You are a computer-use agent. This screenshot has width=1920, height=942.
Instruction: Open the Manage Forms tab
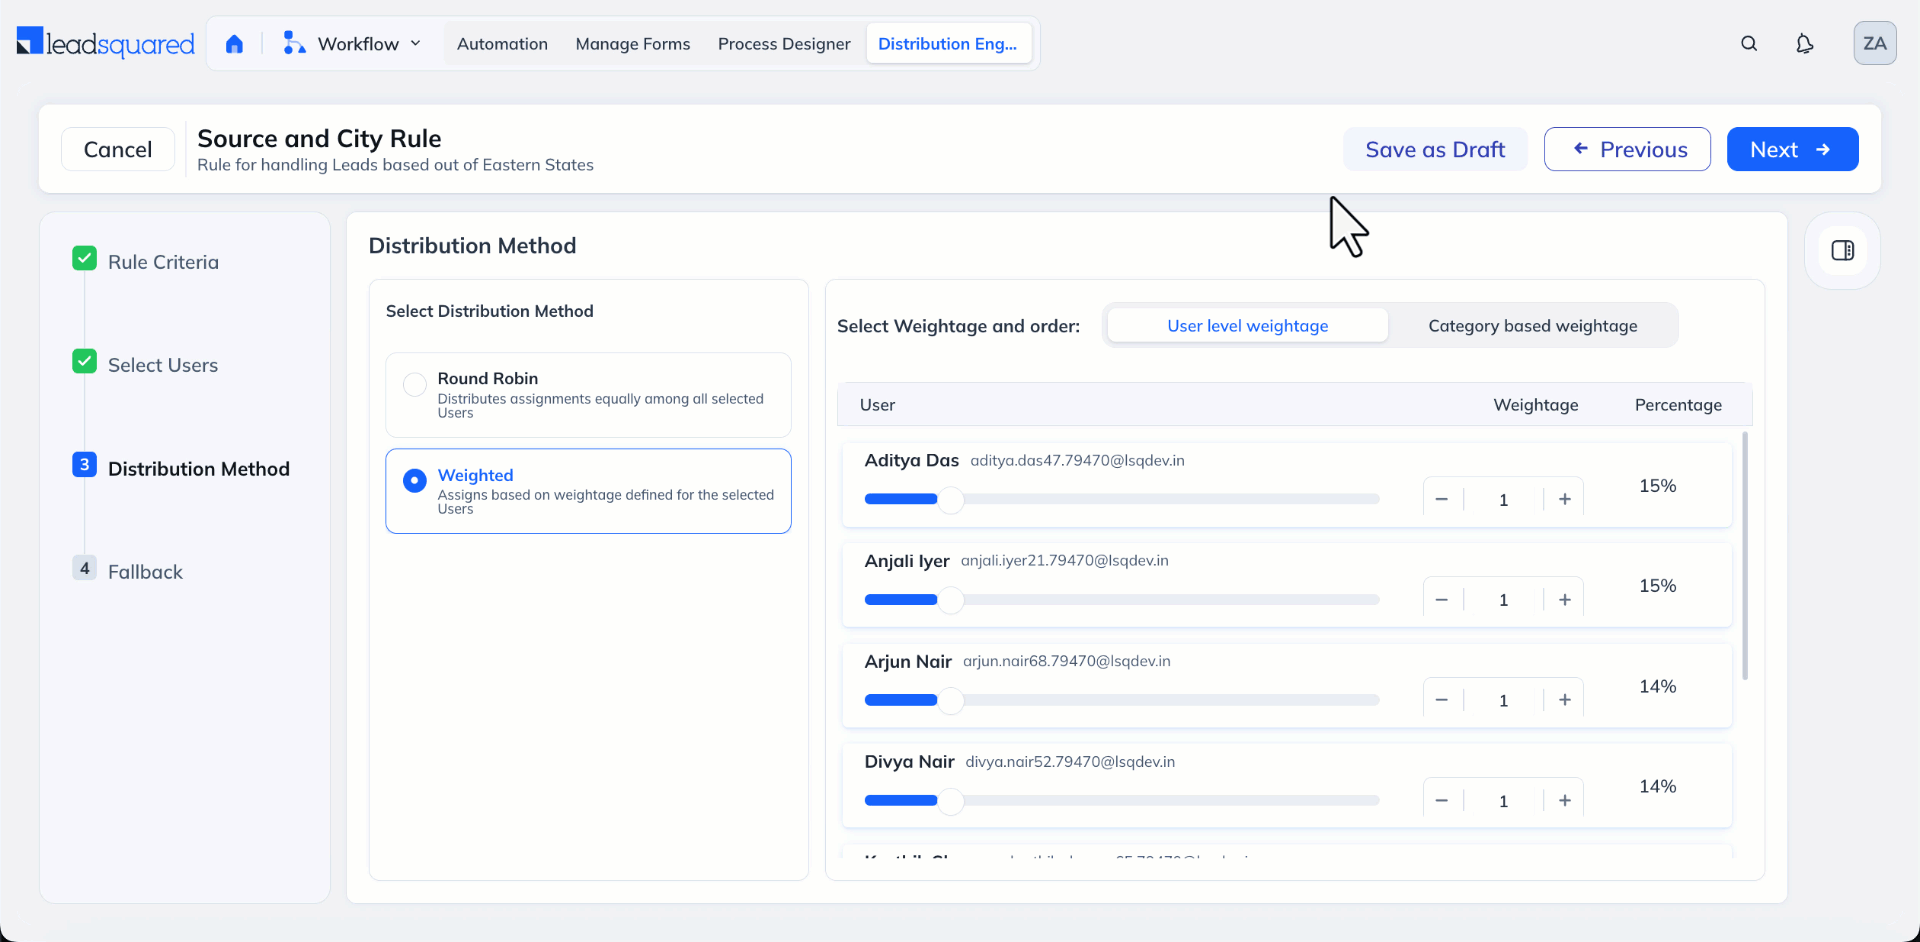click(x=633, y=44)
